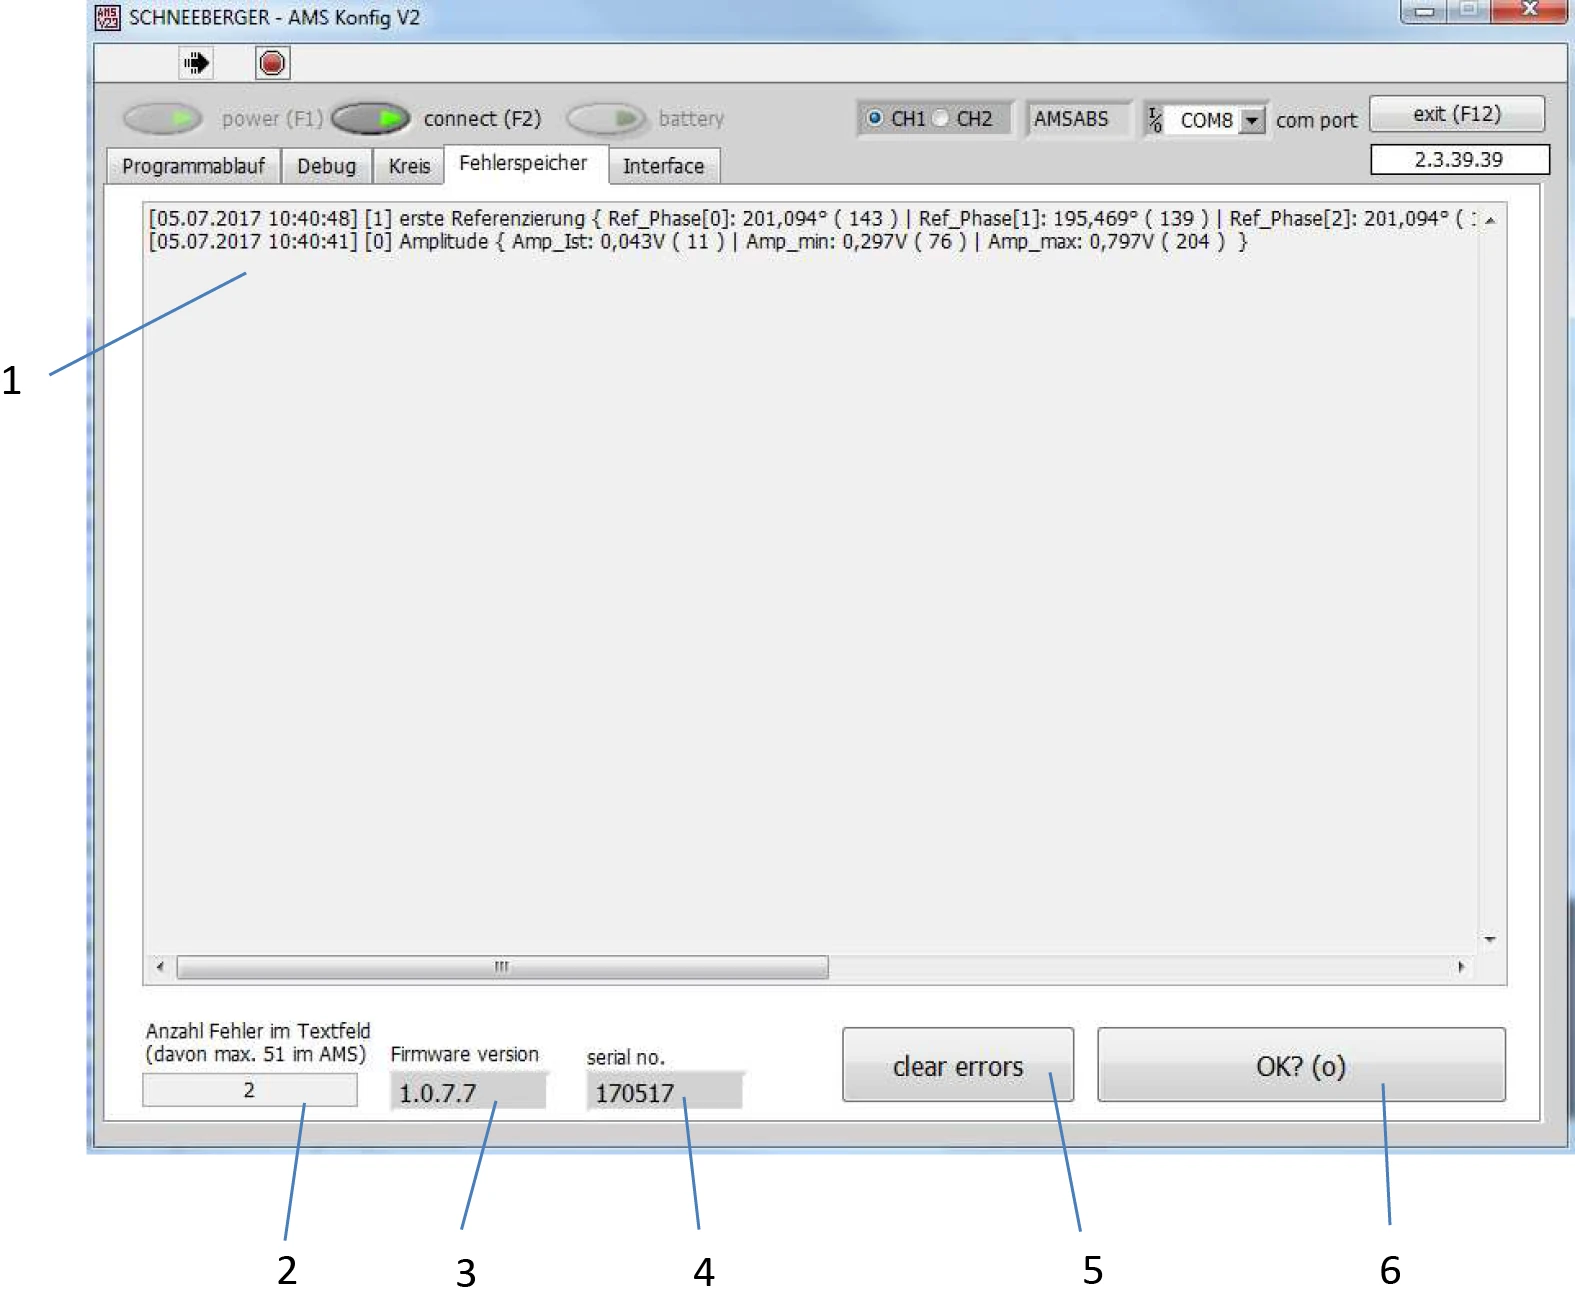Click the clear errors button
The height and width of the screenshot is (1299, 1575).
coord(957,1066)
